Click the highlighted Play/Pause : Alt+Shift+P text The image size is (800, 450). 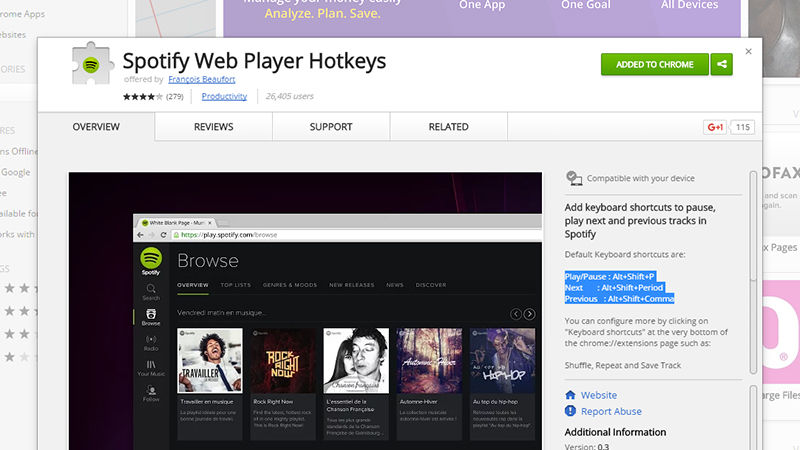point(610,276)
